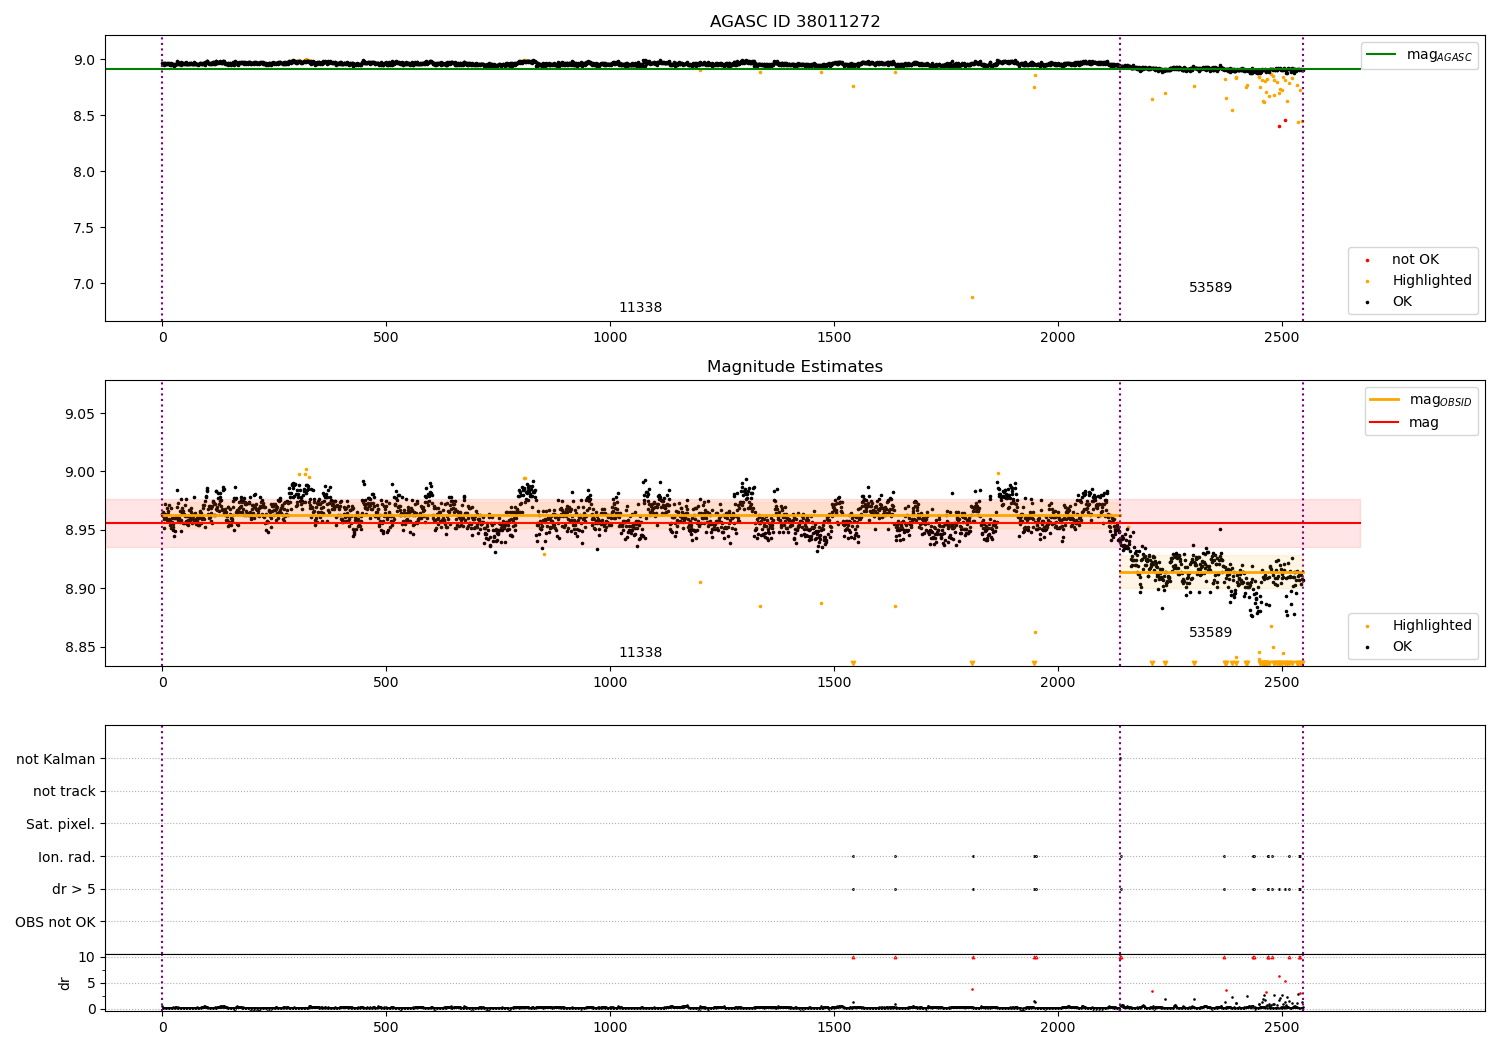1500x1050 pixels.
Task: Click the 'not Kalman' row label
Action: [x=56, y=759]
